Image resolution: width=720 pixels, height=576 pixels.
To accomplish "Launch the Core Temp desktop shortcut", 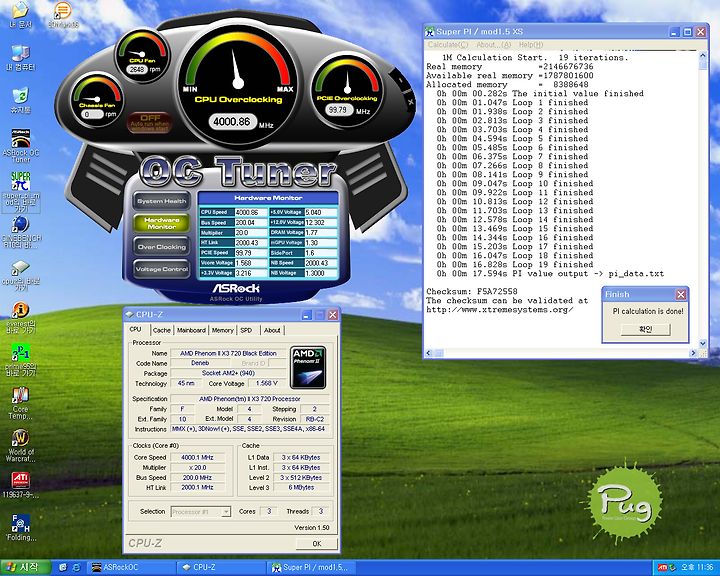I will [21, 403].
